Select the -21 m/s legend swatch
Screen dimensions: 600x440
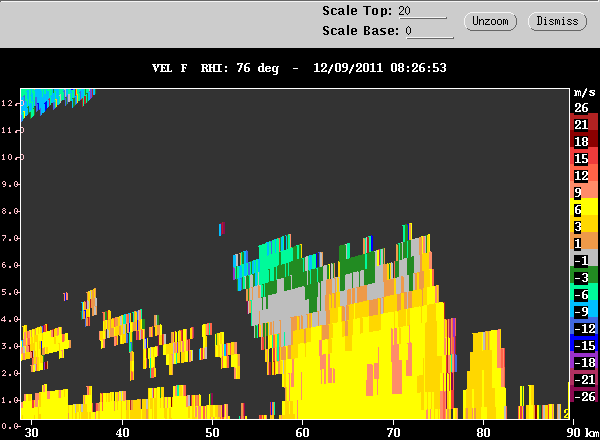(x=584, y=377)
